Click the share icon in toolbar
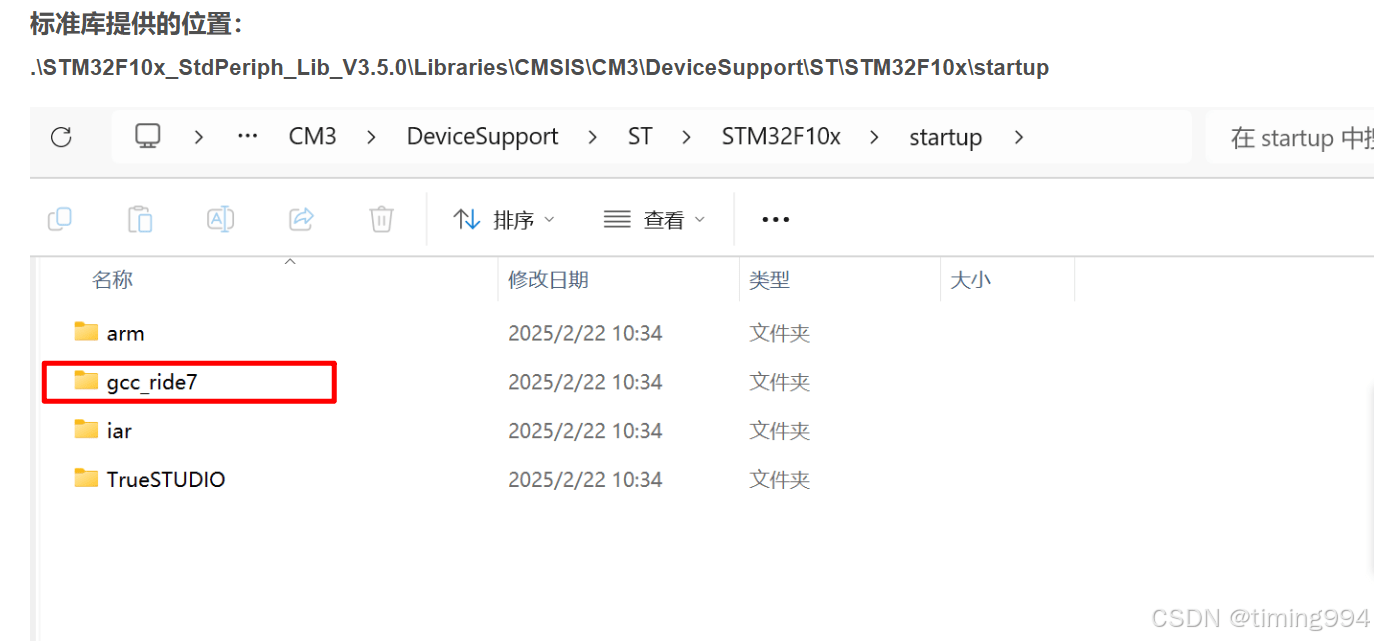 tap(301, 219)
